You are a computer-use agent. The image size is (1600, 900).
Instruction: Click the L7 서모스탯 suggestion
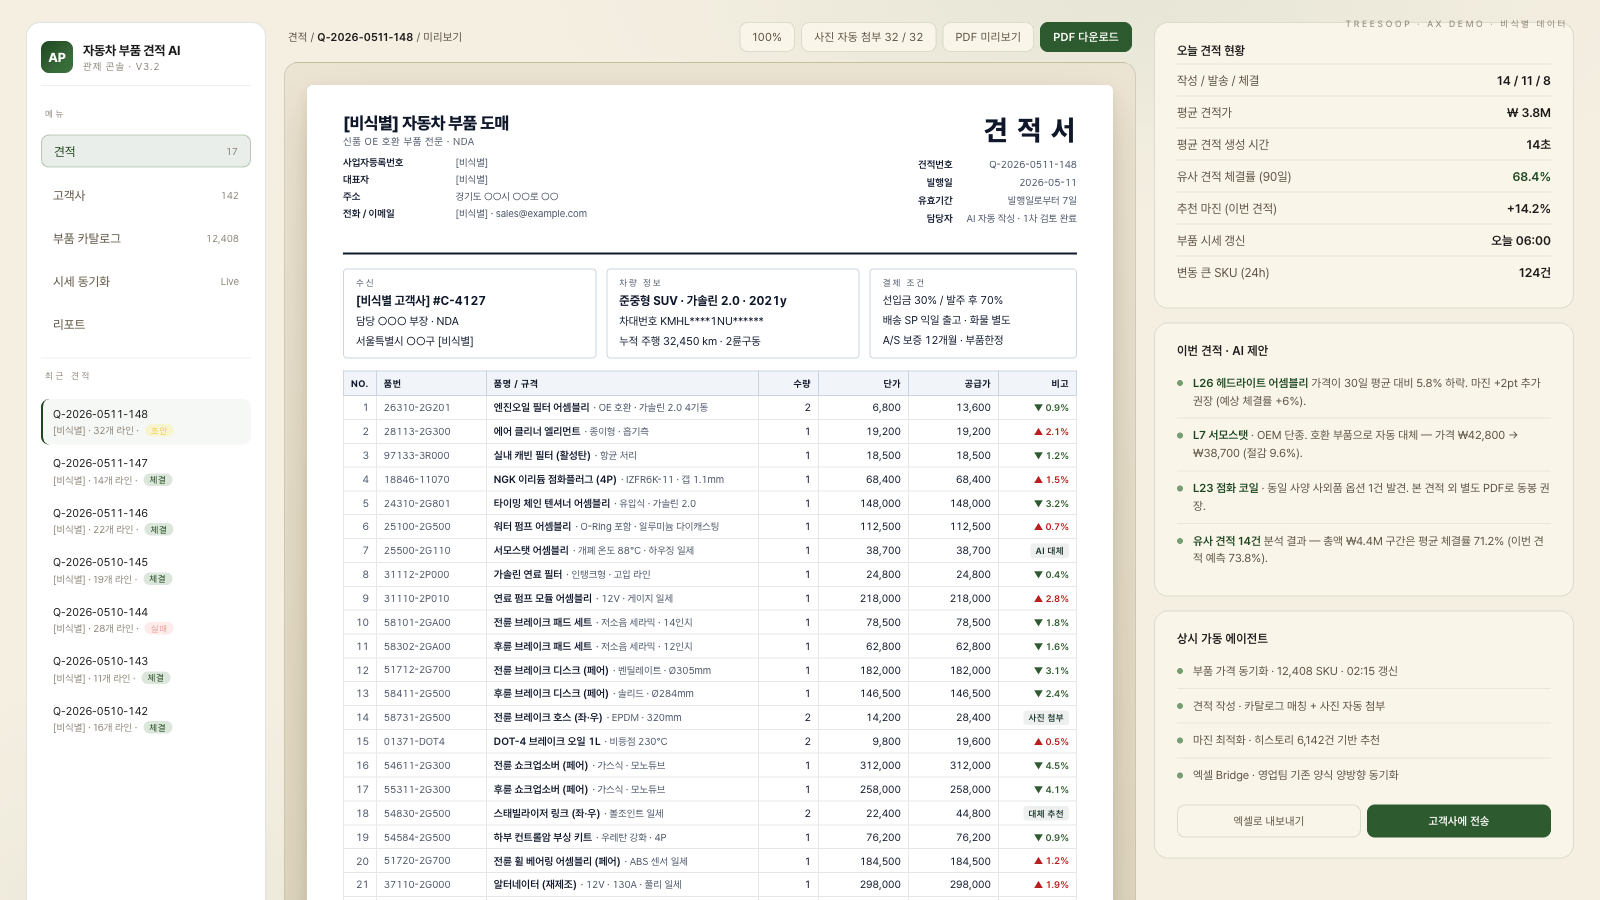coord(1364,444)
